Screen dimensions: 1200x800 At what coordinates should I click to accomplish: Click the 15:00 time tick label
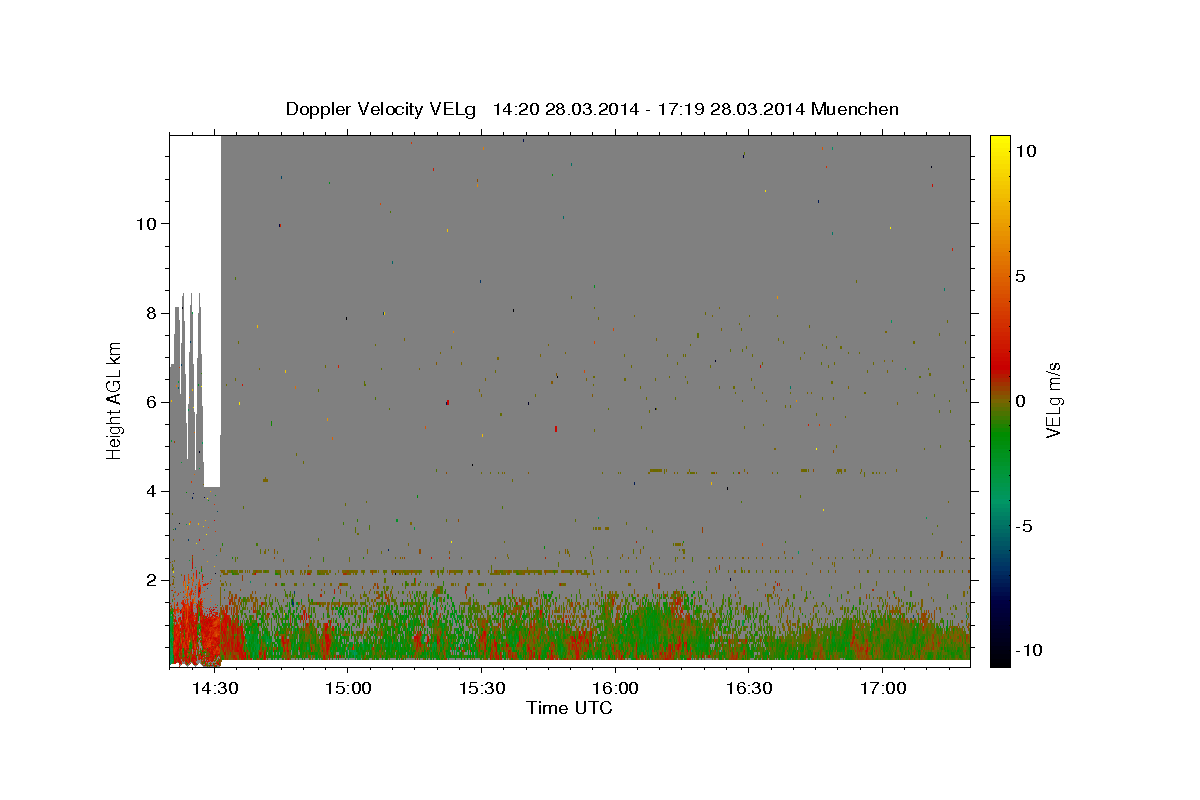coord(348,689)
